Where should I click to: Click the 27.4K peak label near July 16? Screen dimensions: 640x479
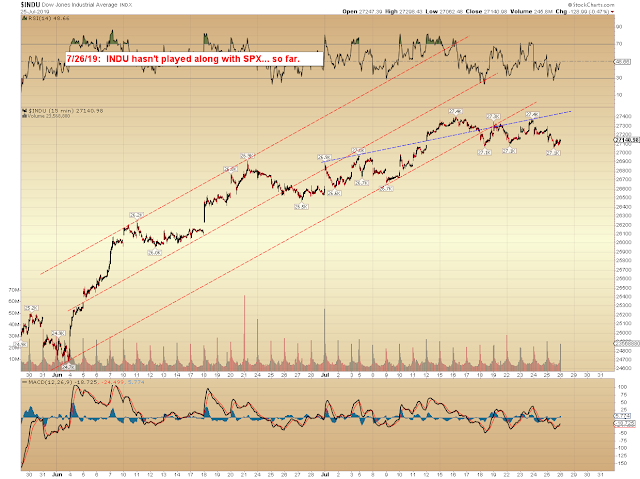[x=455, y=111]
